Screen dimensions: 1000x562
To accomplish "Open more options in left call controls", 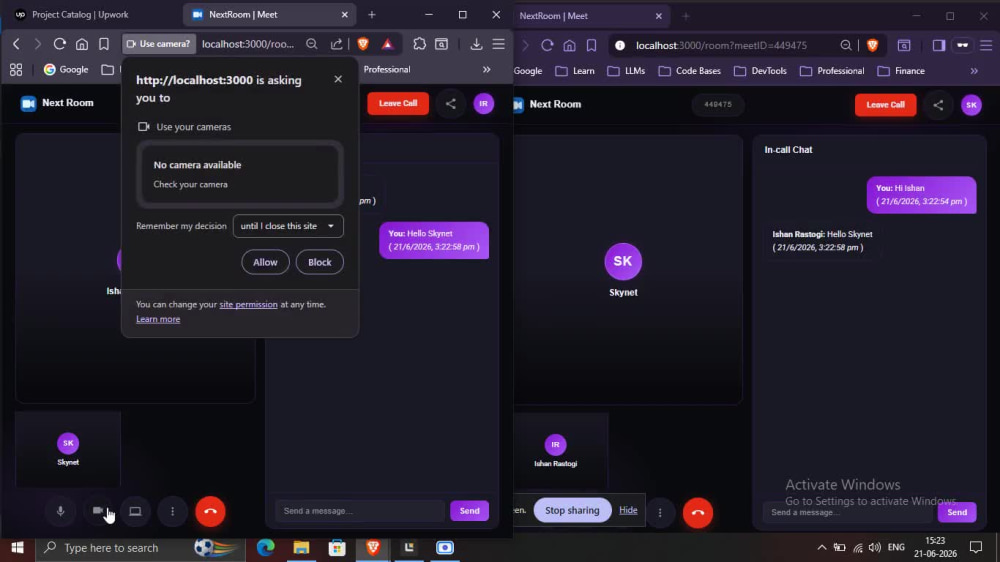I will click(172, 511).
